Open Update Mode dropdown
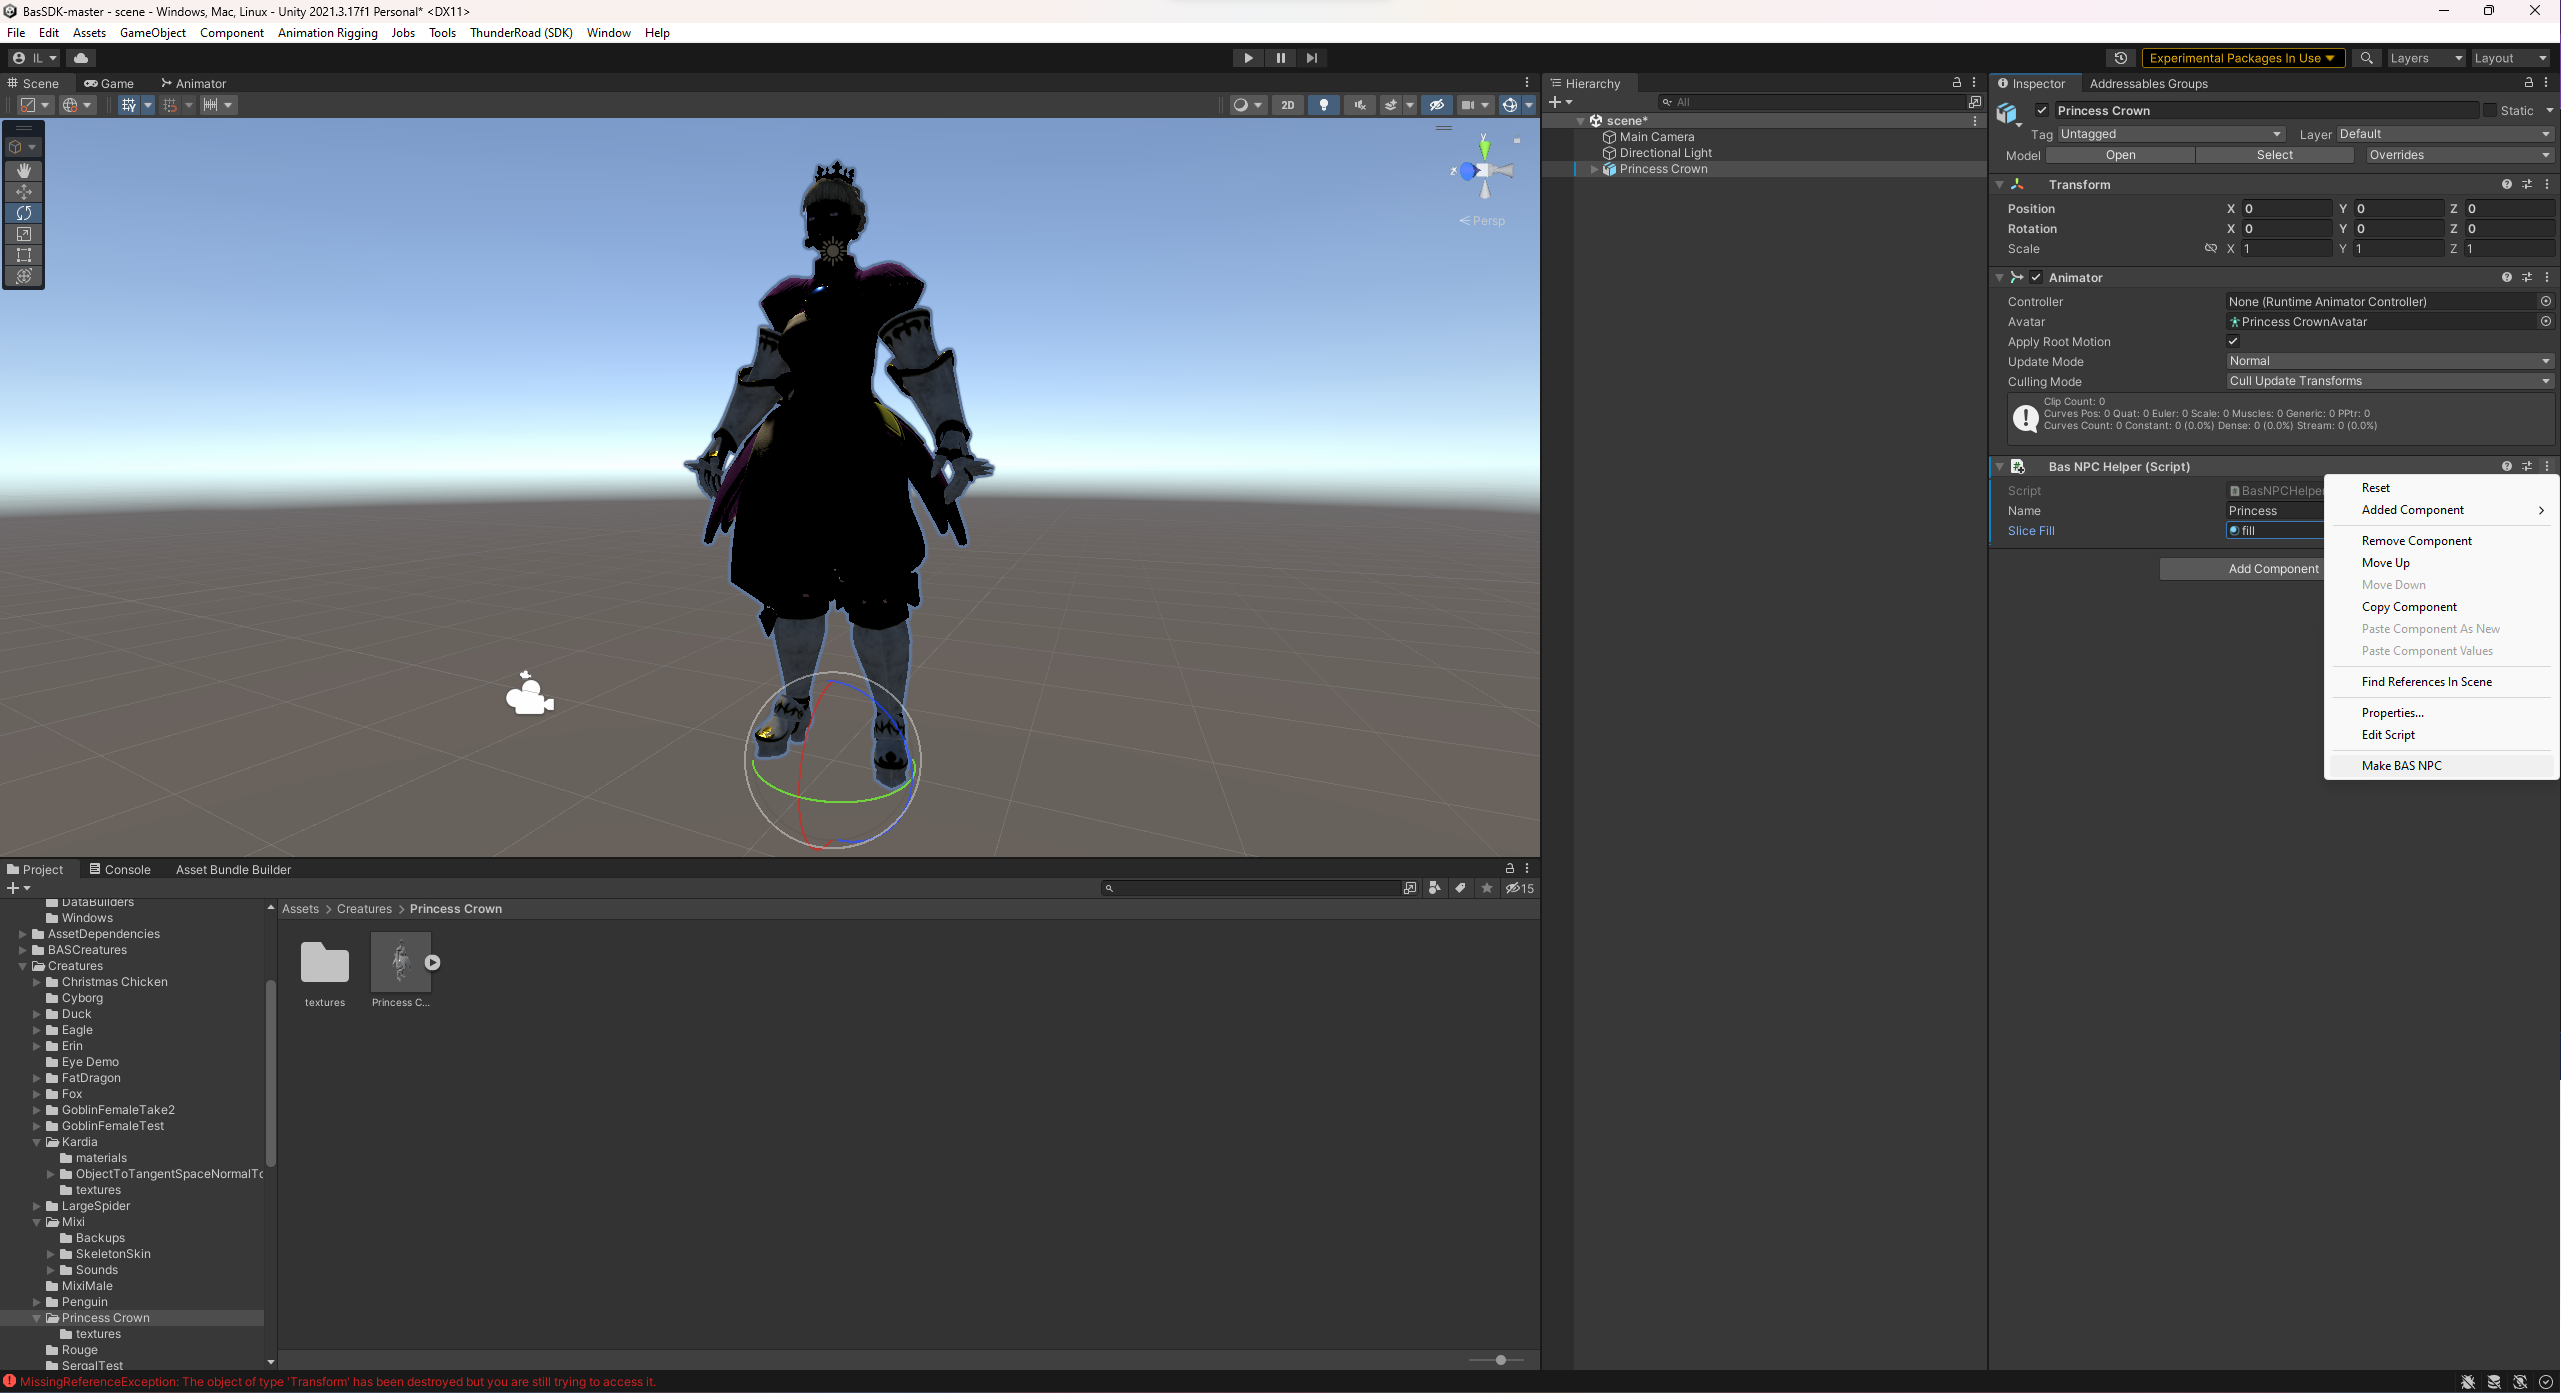The width and height of the screenshot is (2561, 1393). (x=2390, y=361)
